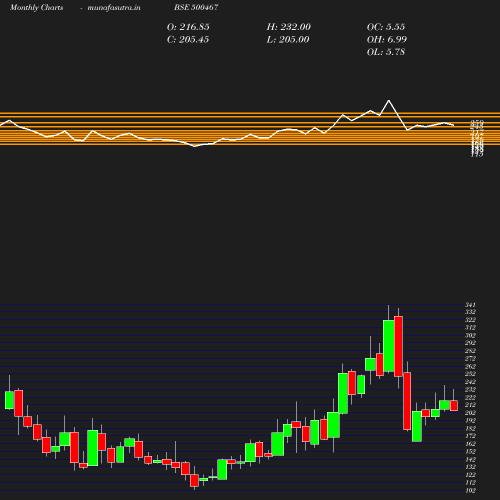Screen dimensions: 500x500
Task: Select the tallest green candle reaching 322
Action: pyautogui.click(x=389, y=346)
